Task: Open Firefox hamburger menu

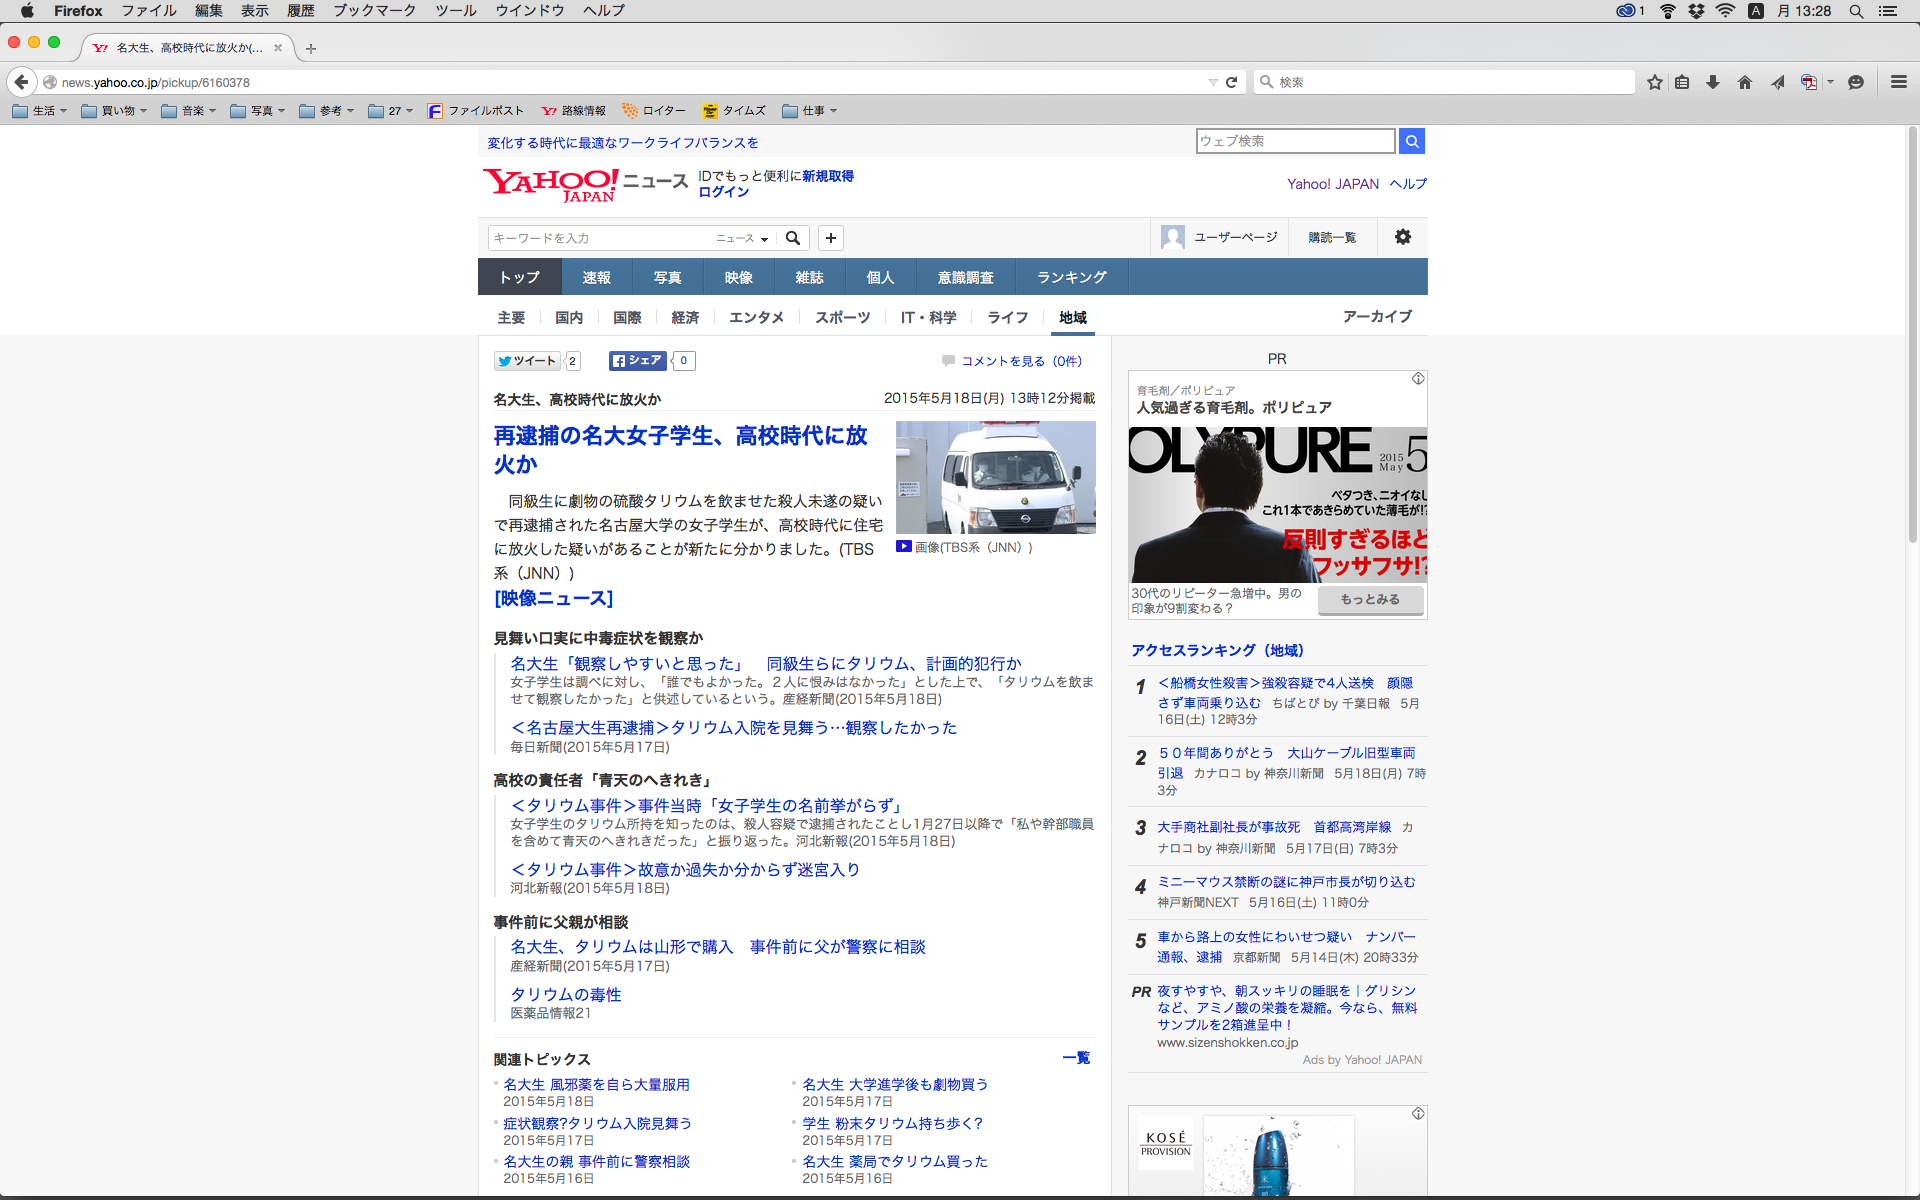Action: click(x=1898, y=82)
